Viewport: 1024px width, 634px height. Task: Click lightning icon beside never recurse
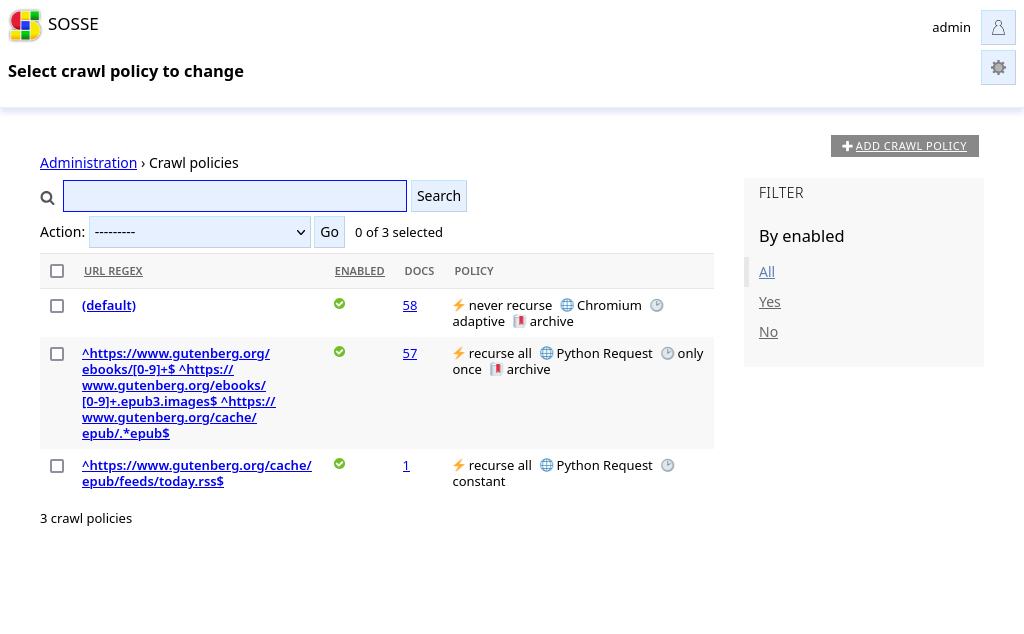458,305
